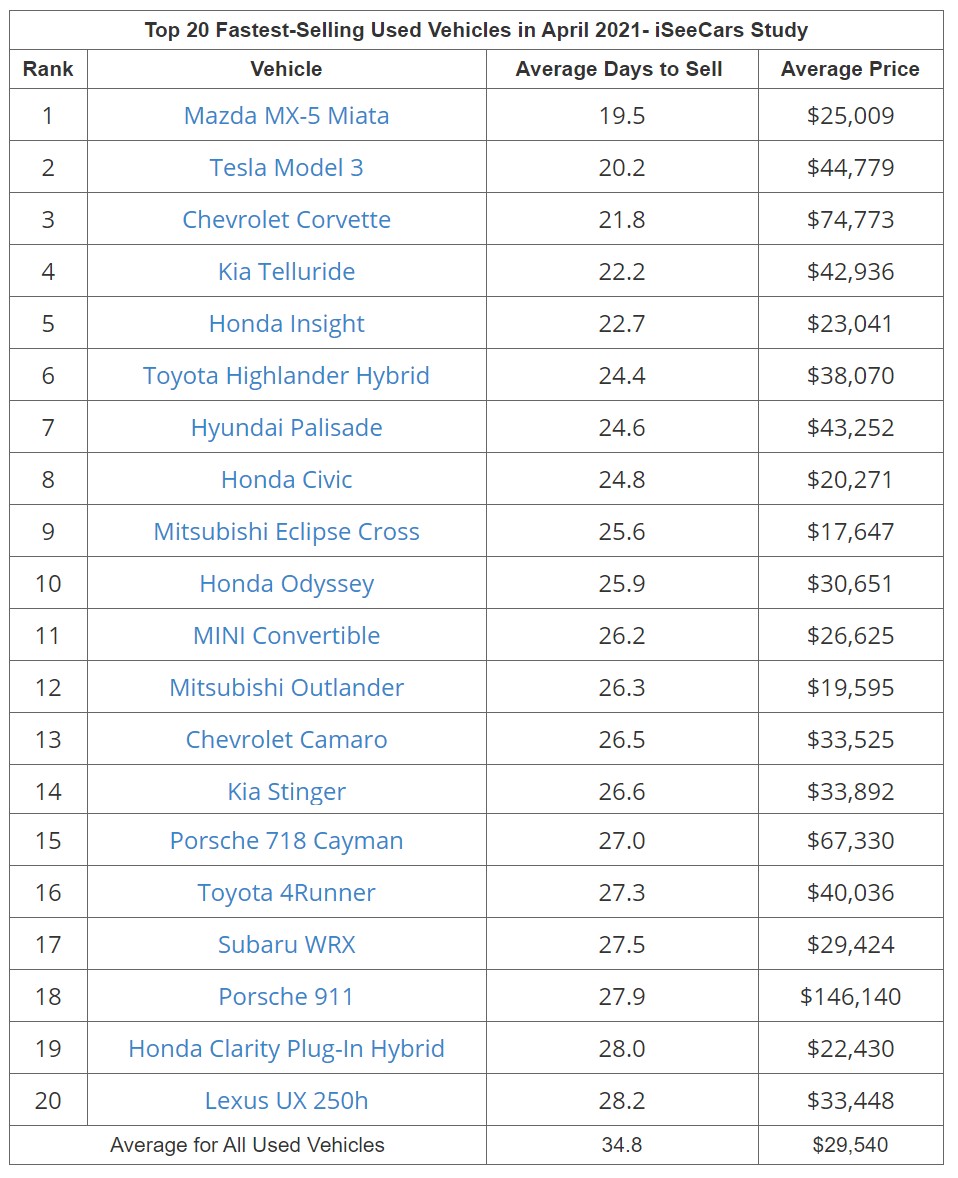
Task: Select the Kia Telluride link
Action: click(x=286, y=272)
